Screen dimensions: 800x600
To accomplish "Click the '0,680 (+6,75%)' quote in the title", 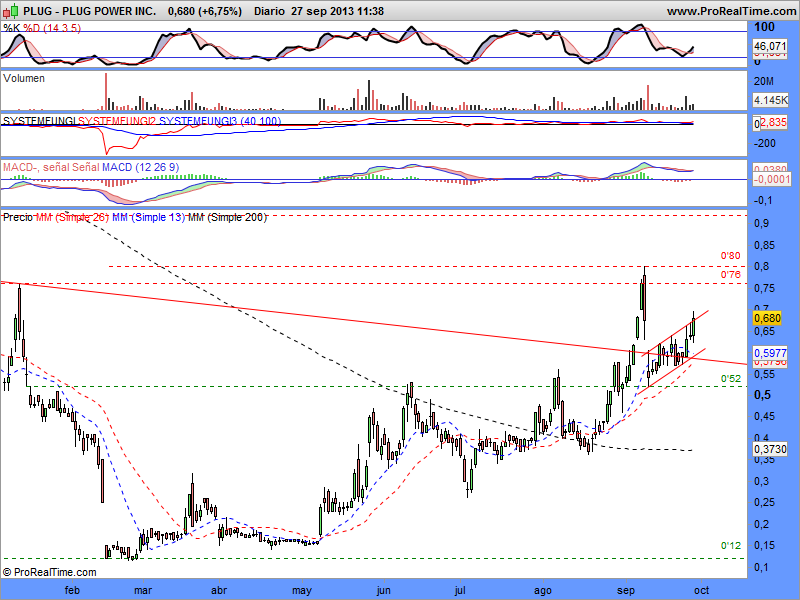I will click(x=205, y=11).
